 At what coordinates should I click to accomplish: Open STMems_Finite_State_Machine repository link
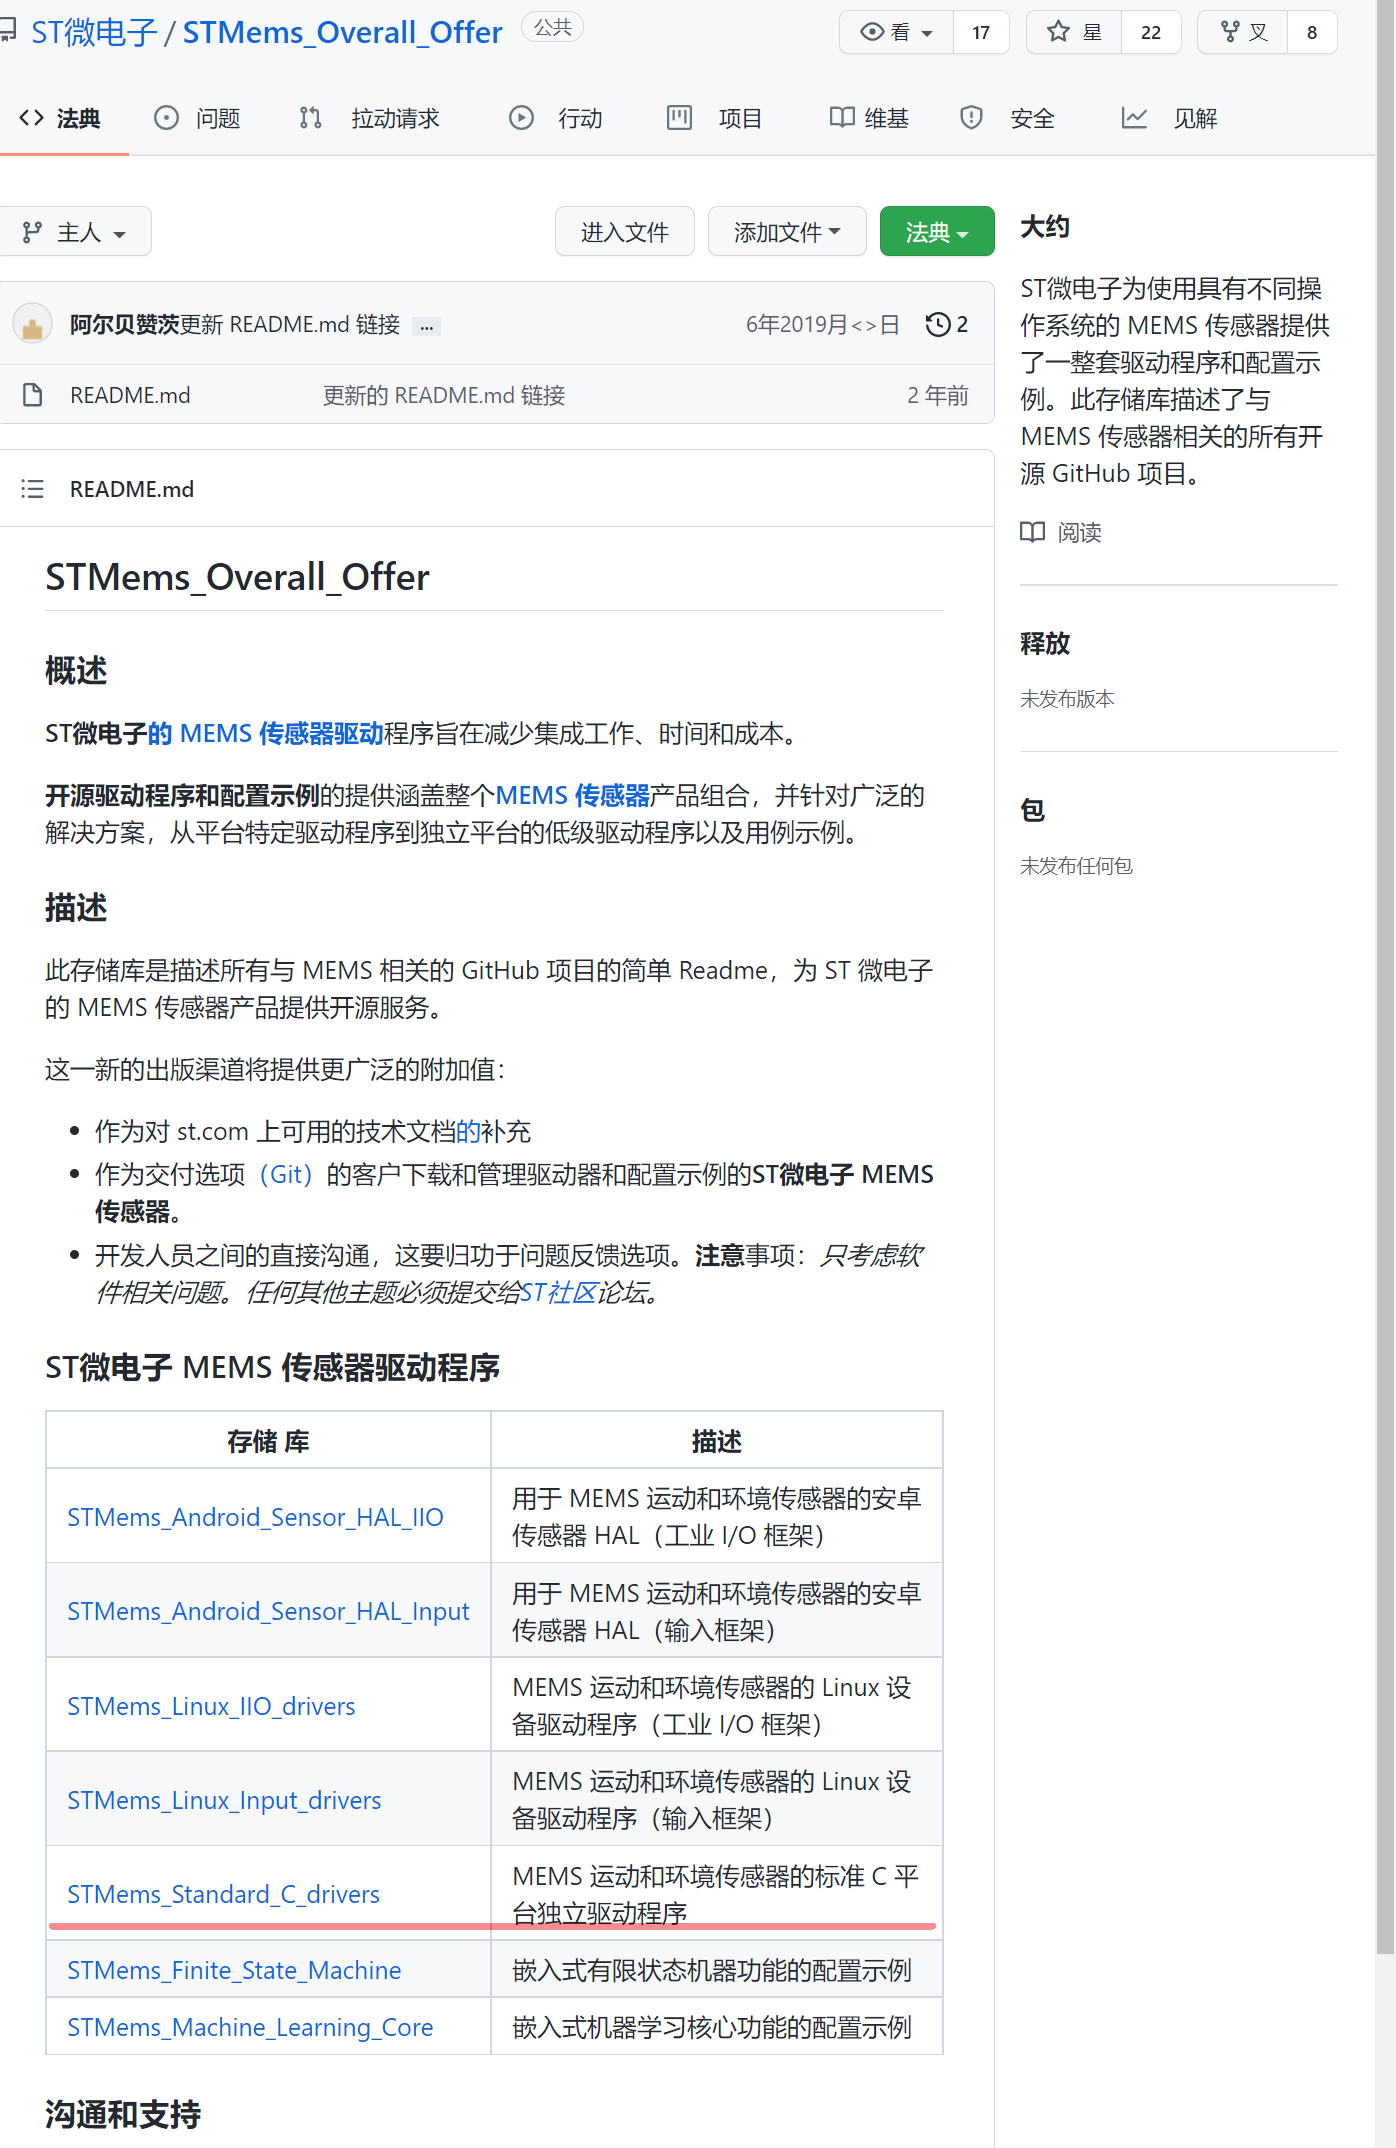[234, 1970]
